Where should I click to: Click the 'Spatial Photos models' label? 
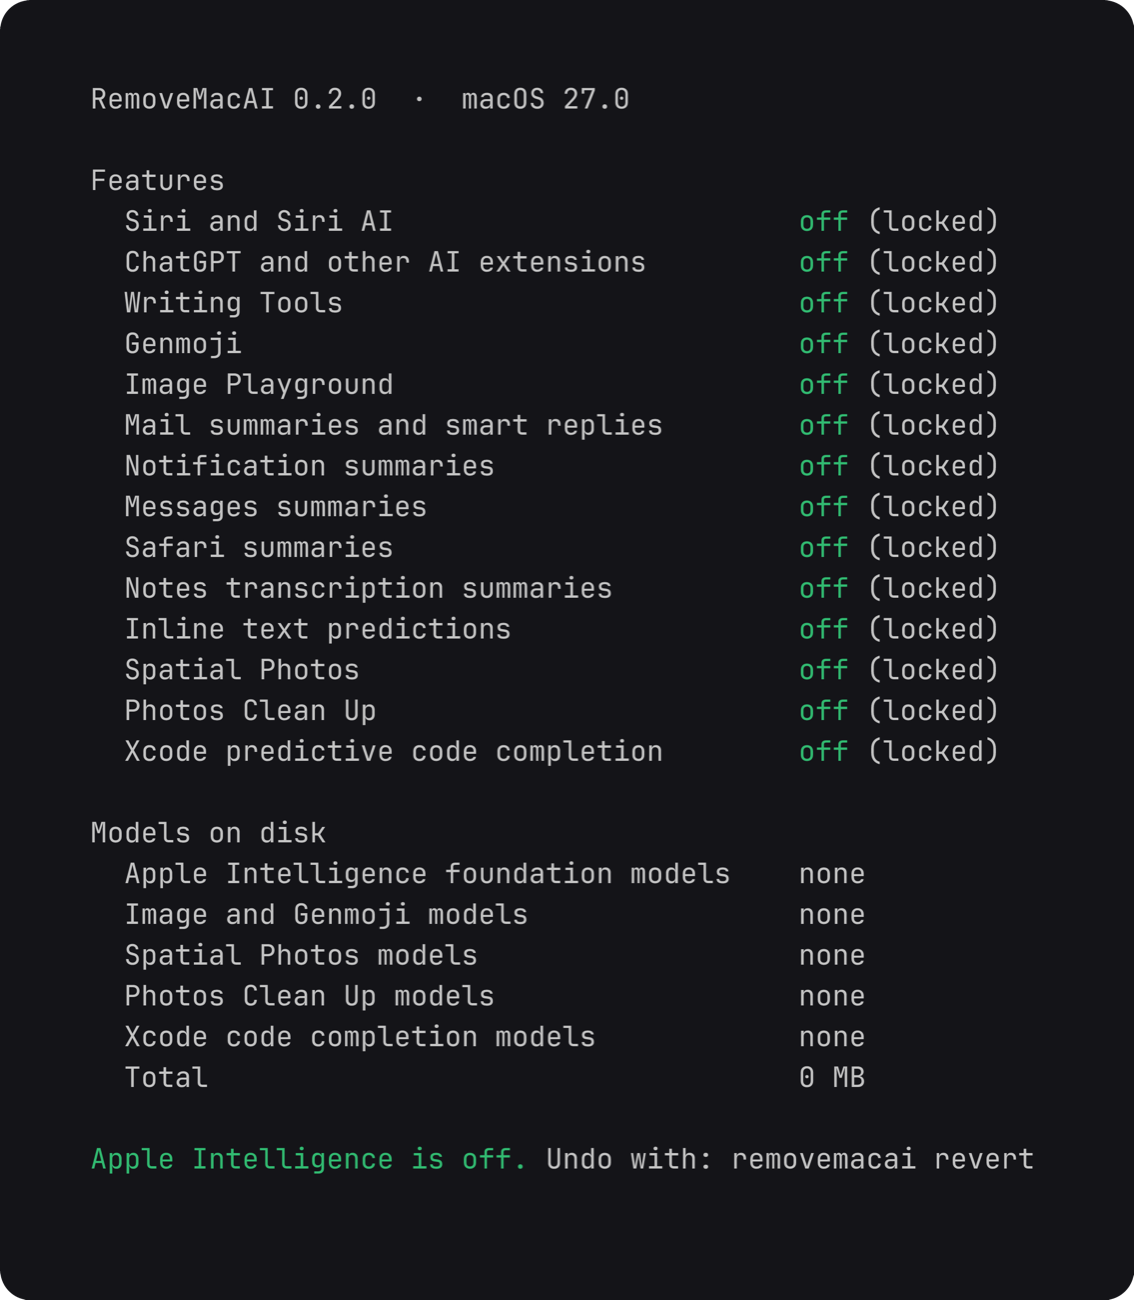coord(301,956)
